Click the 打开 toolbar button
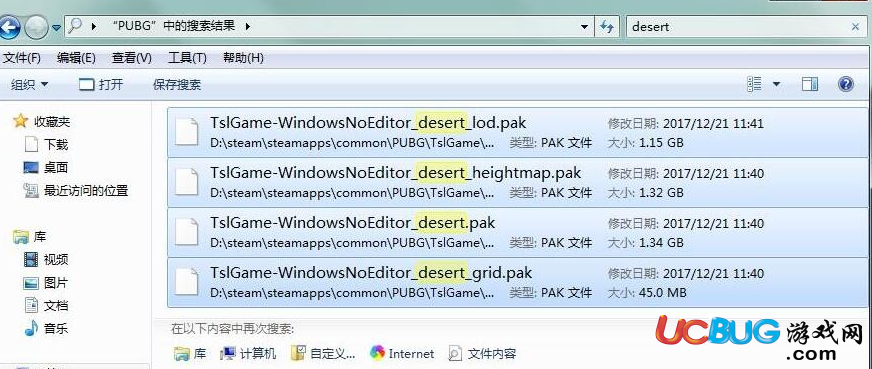Viewport: 872px width, 369px height. (101, 84)
